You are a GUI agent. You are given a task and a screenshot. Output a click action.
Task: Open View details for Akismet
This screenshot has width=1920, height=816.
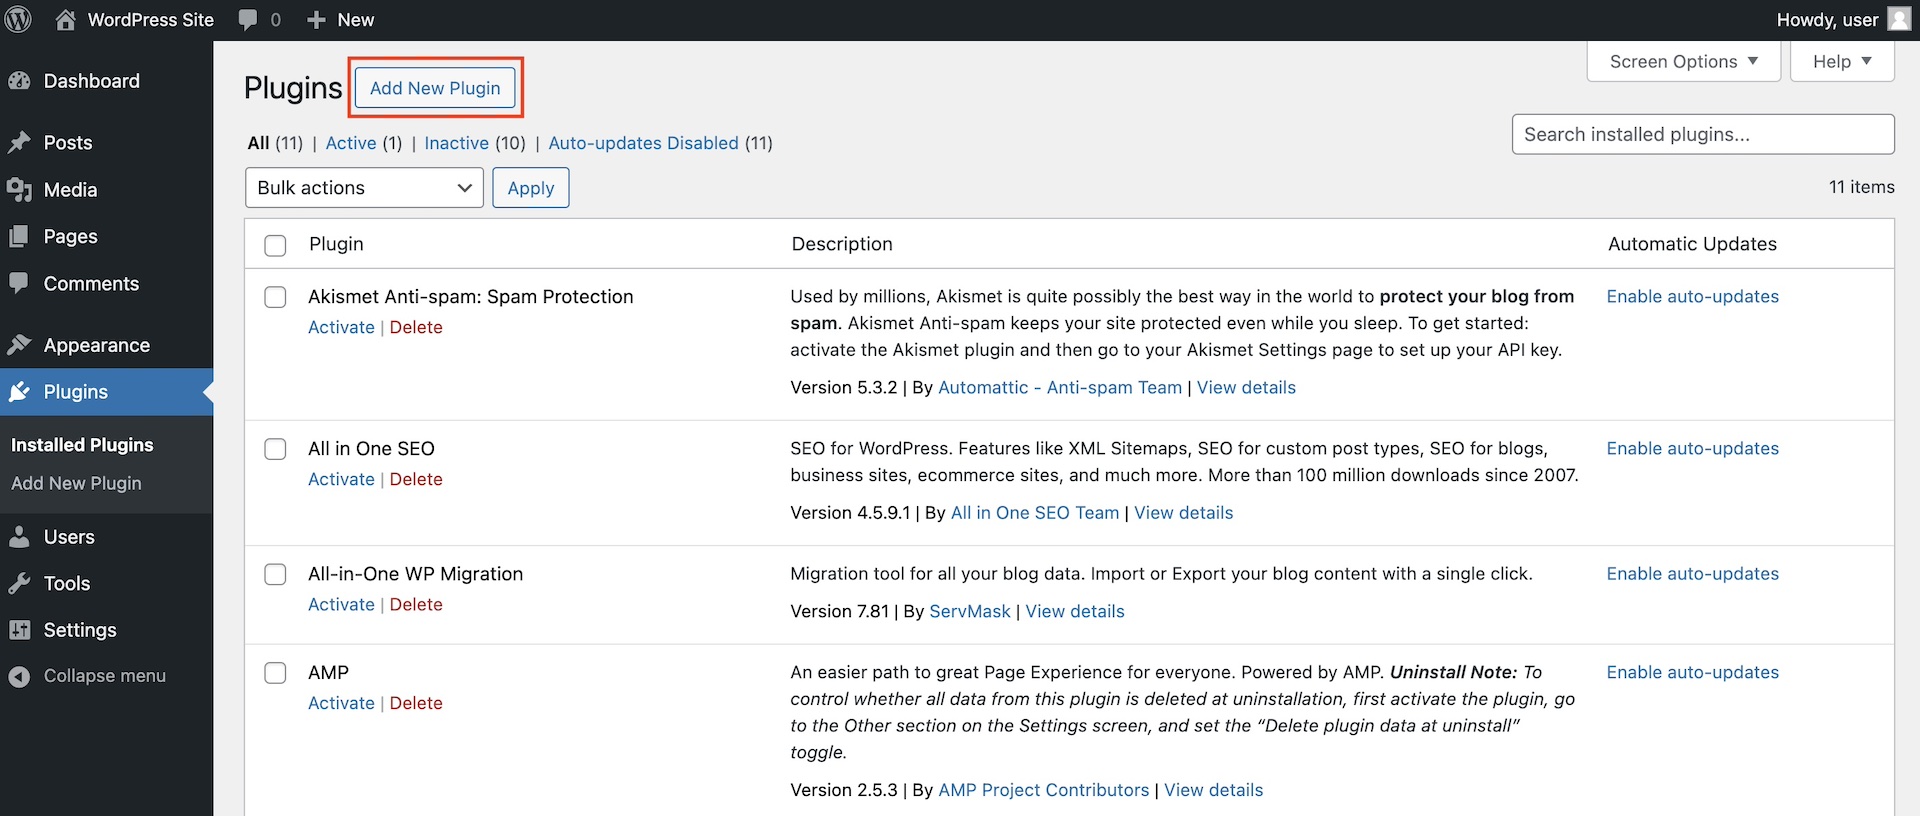(x=1246, y=388)
